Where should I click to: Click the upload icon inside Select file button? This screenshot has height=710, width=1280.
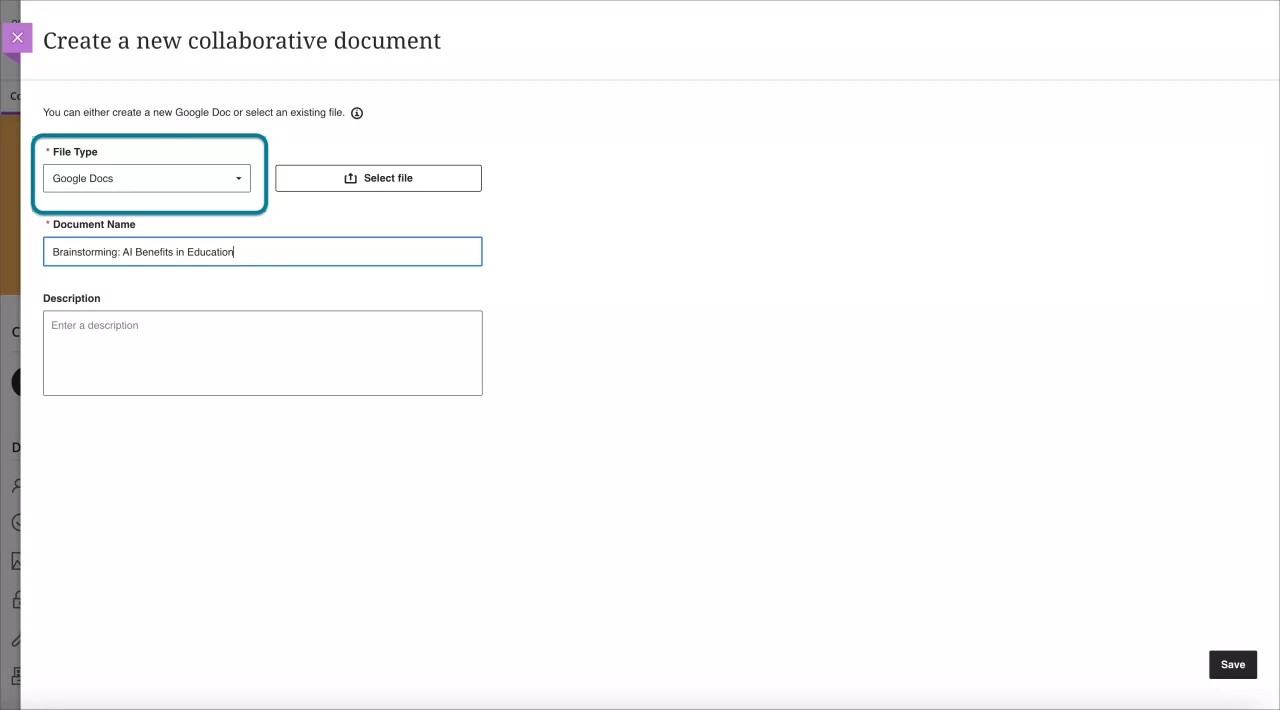pos(350,177)
